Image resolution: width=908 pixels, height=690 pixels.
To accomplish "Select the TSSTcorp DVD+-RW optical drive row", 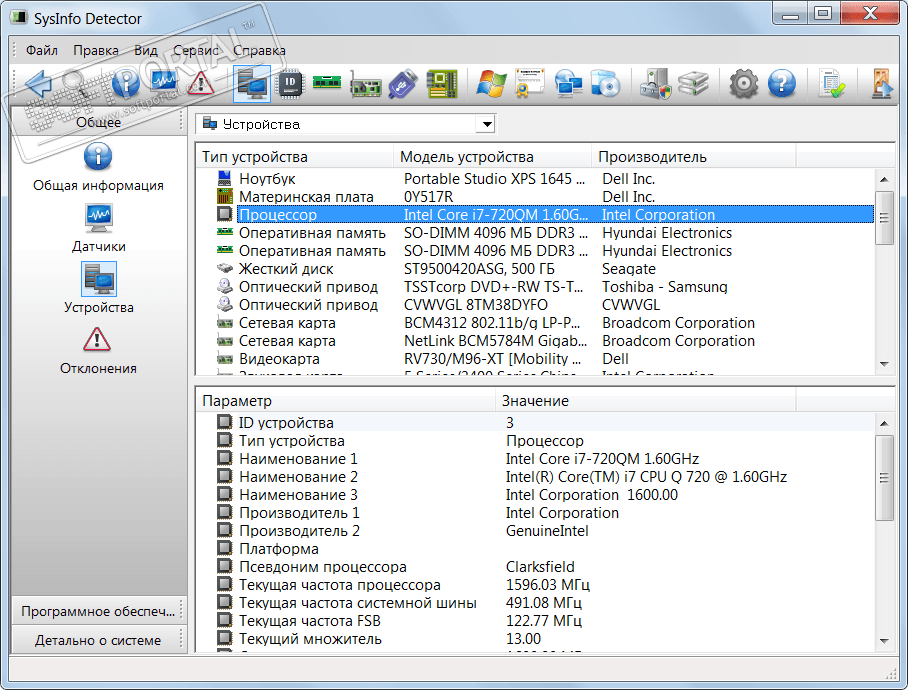I will click(x=536, y=287).
